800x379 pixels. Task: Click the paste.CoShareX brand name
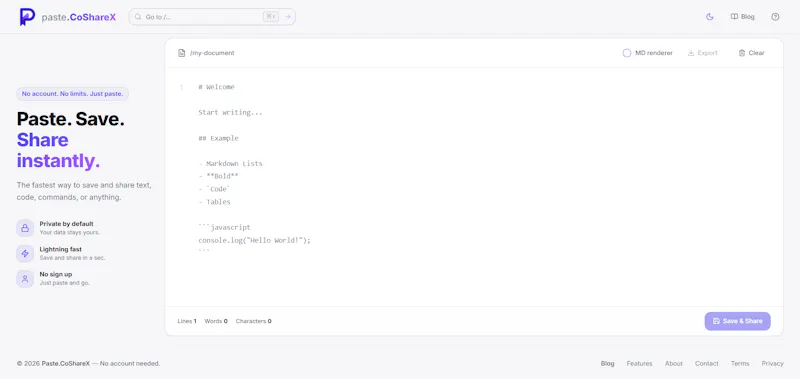pyautogui.click(x=79, y=17)
